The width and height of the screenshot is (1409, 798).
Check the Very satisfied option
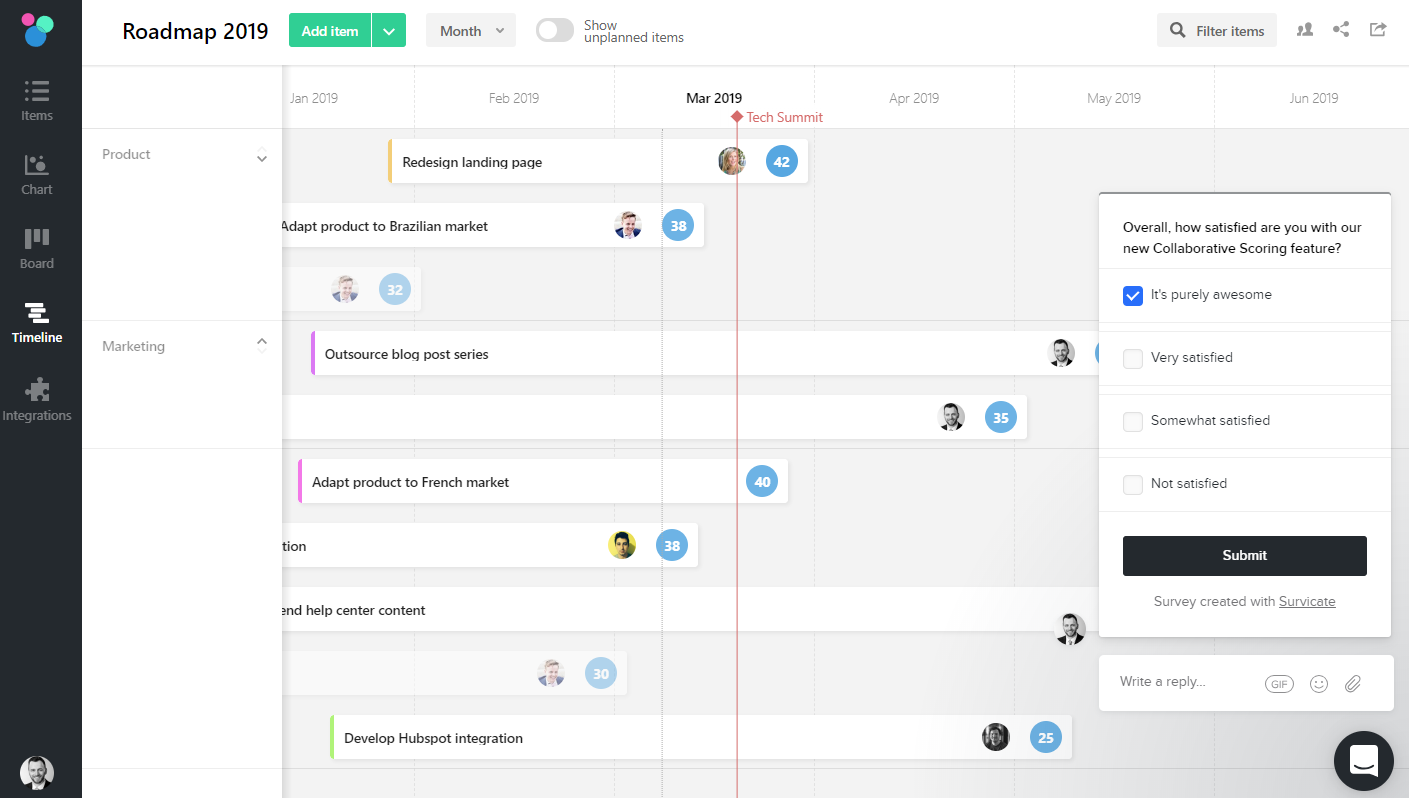1132,357
